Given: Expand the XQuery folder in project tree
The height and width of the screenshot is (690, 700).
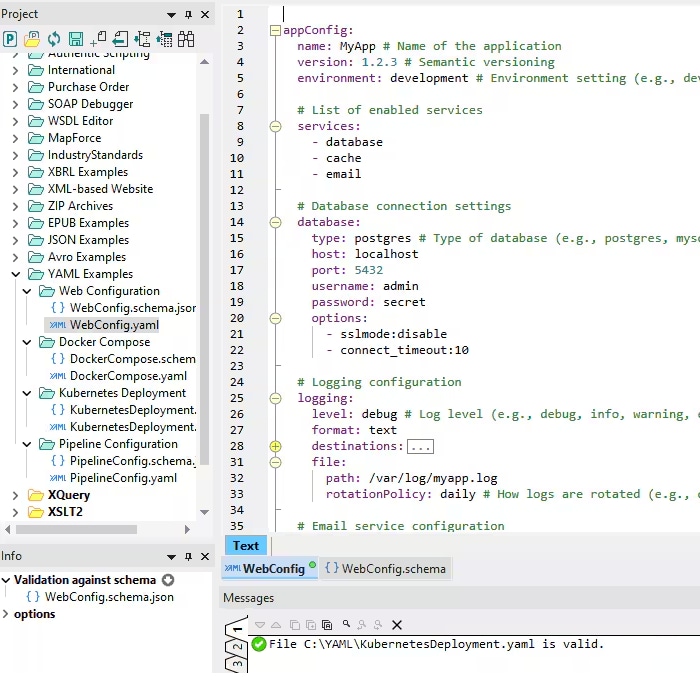Looking at the screenshot, I should (15, 495).
